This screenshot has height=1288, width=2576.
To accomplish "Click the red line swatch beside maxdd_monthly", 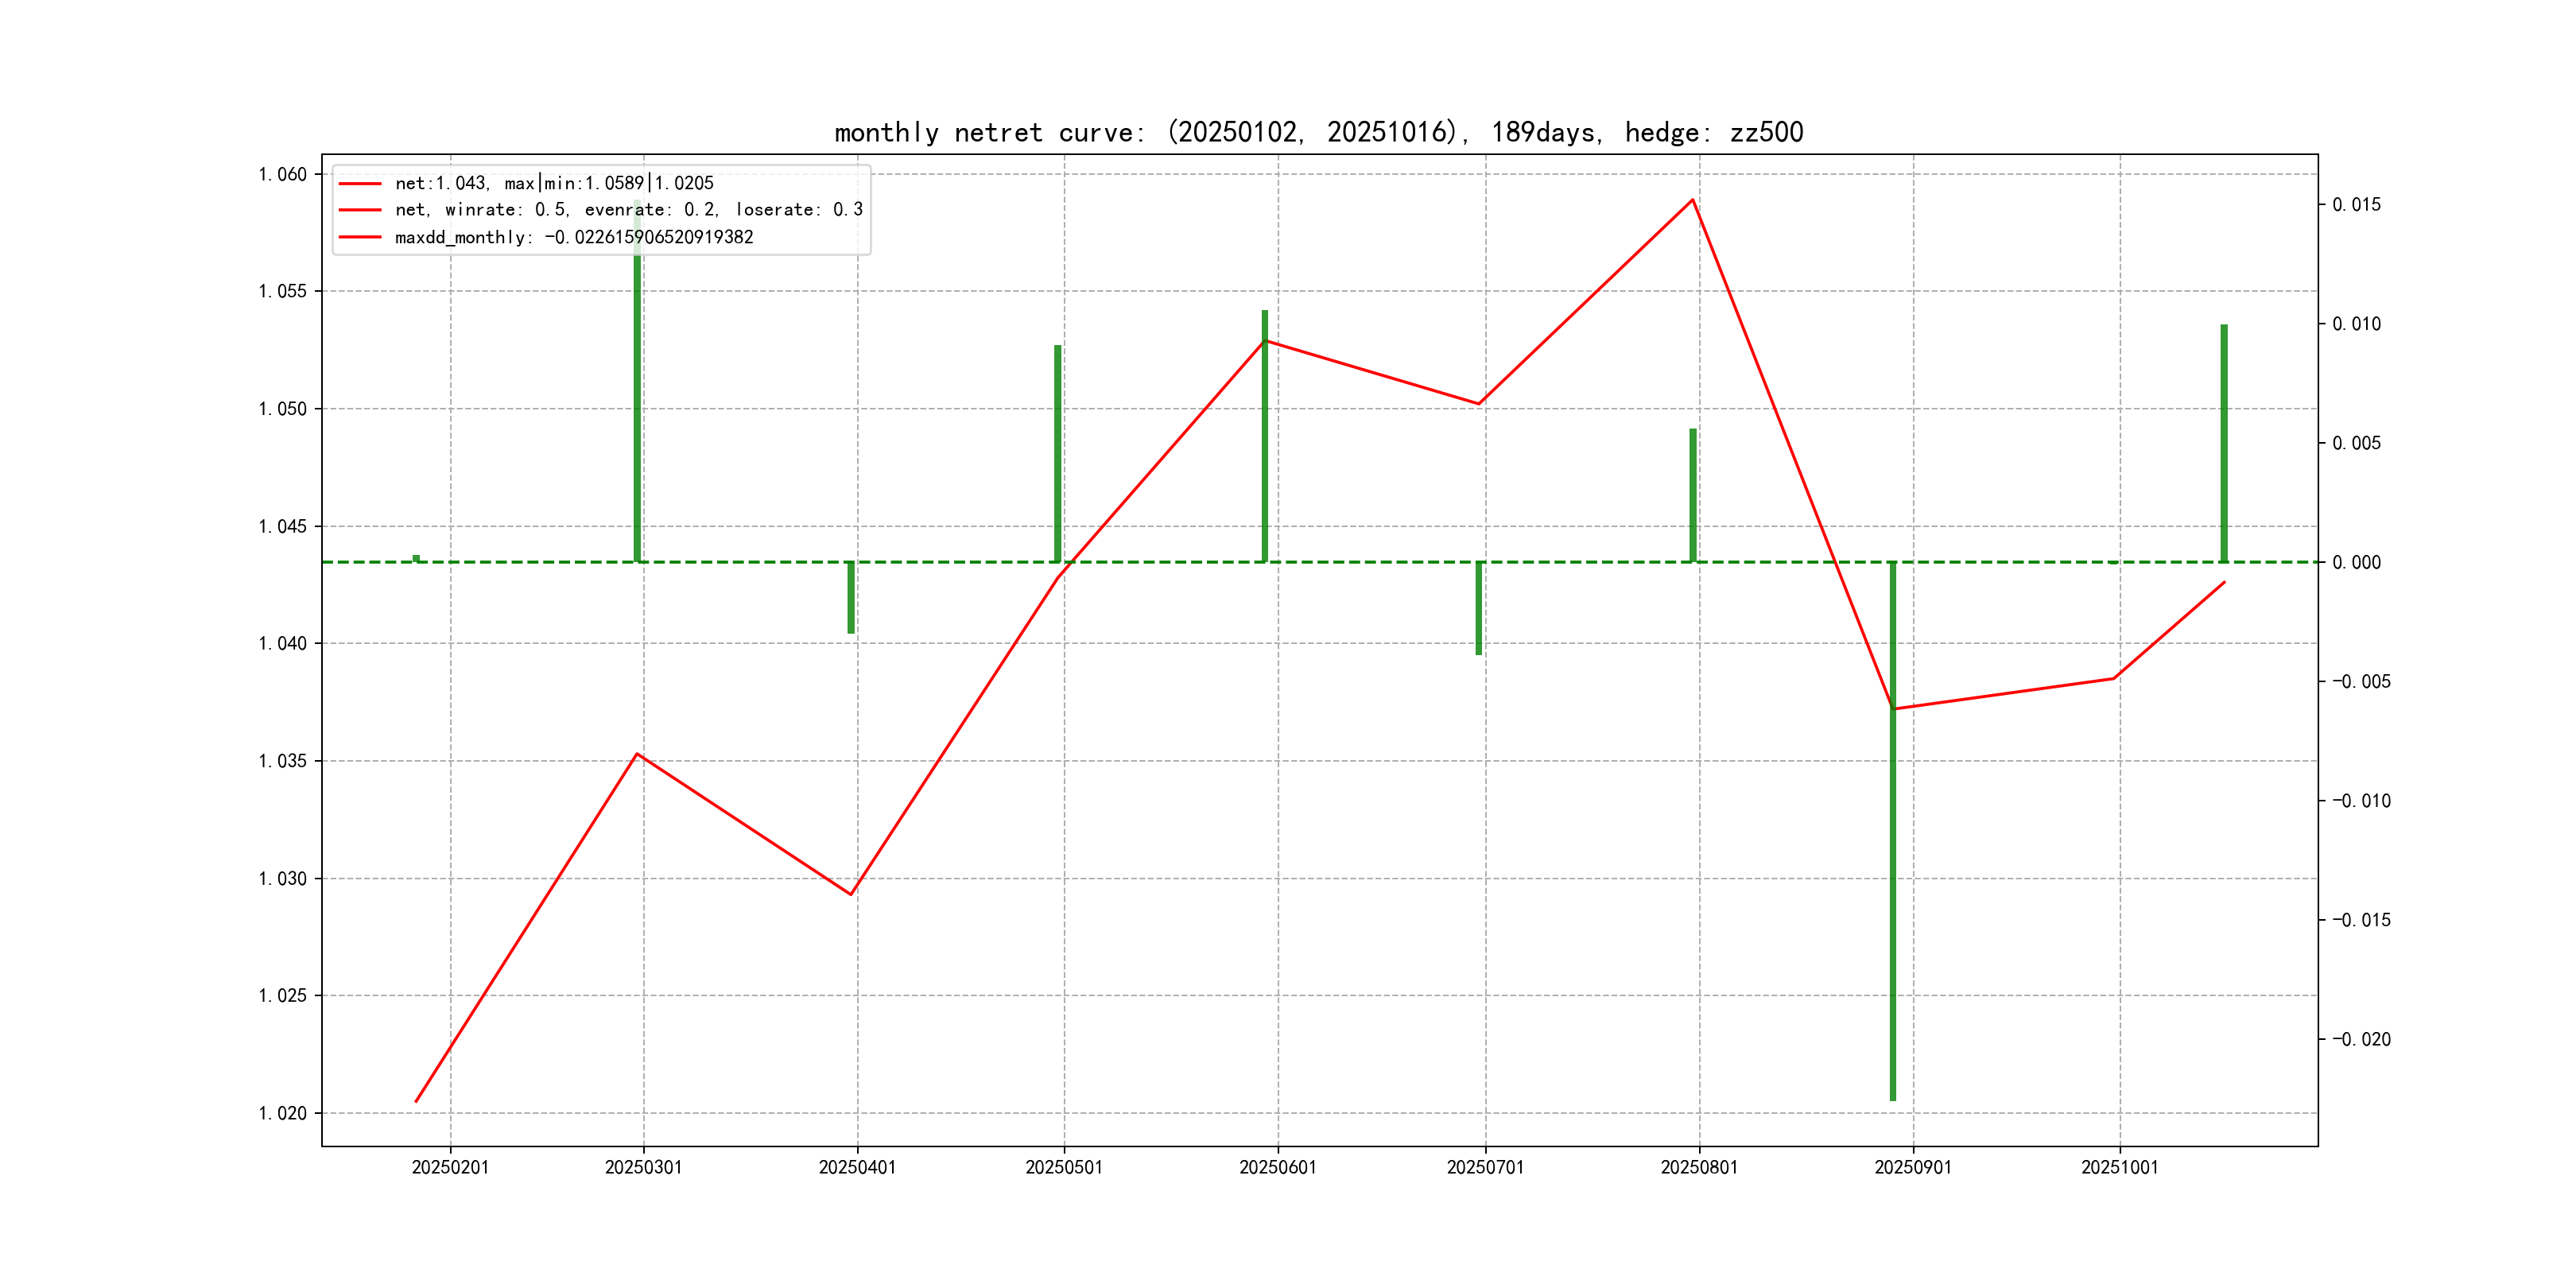I will click(360, 238).
